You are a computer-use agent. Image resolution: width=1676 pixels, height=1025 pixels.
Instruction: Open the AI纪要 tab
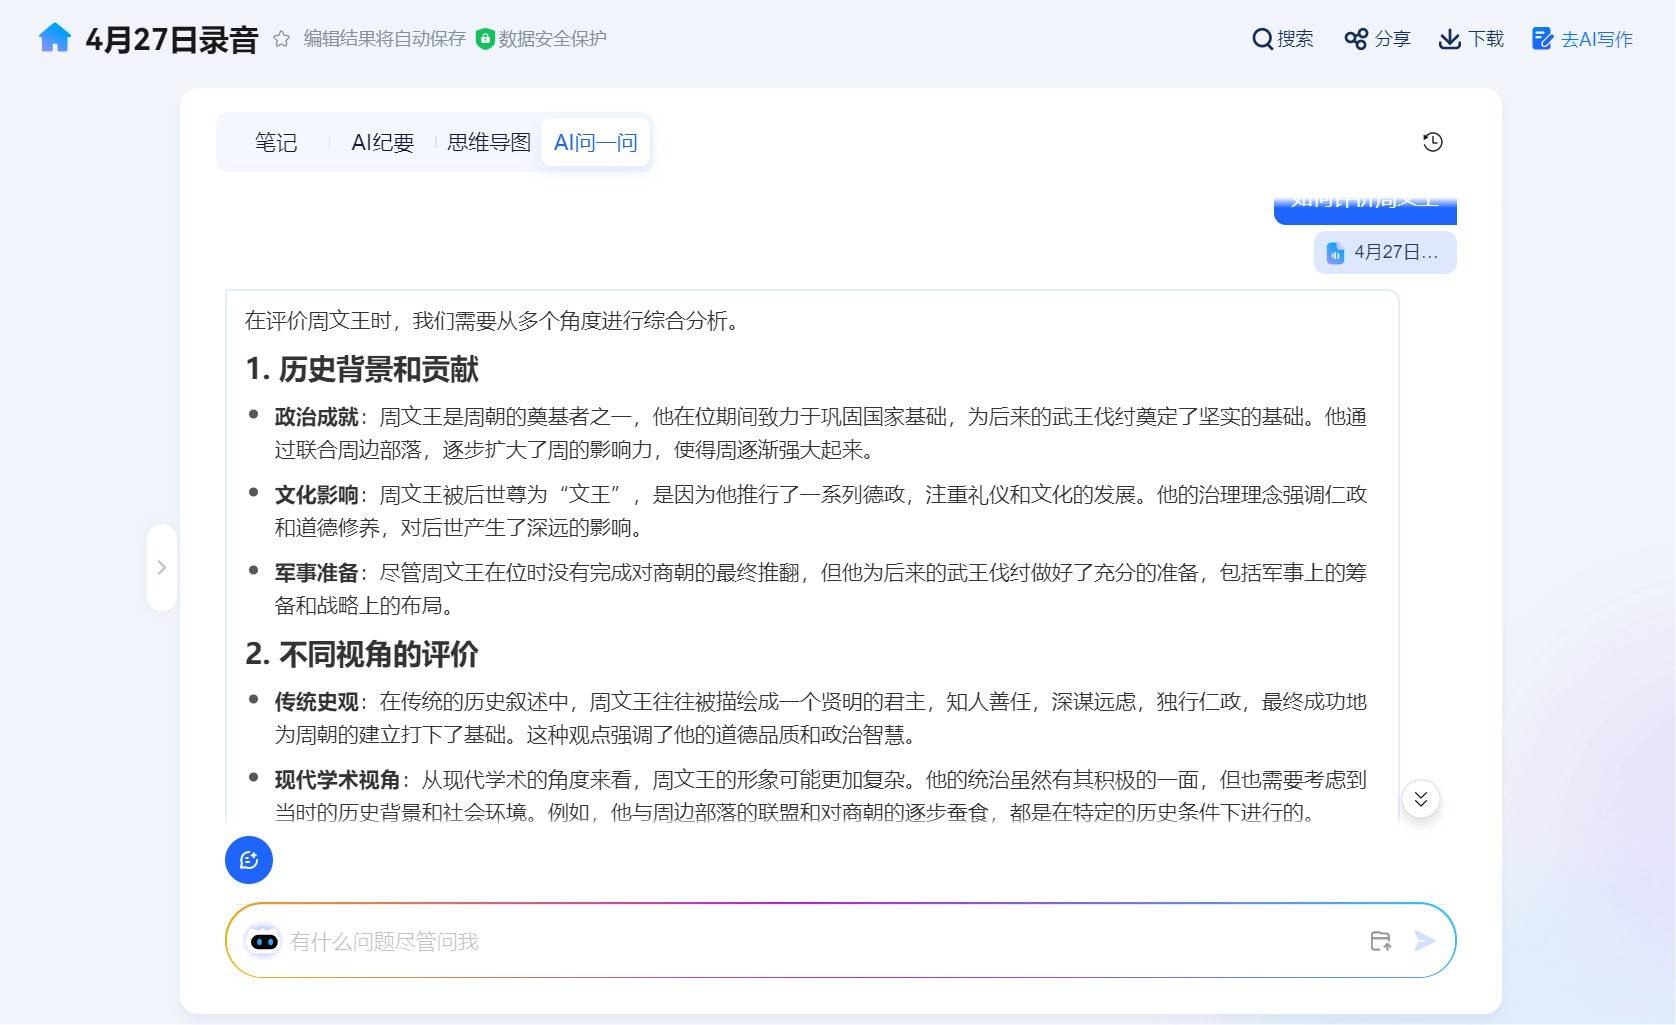382,143
